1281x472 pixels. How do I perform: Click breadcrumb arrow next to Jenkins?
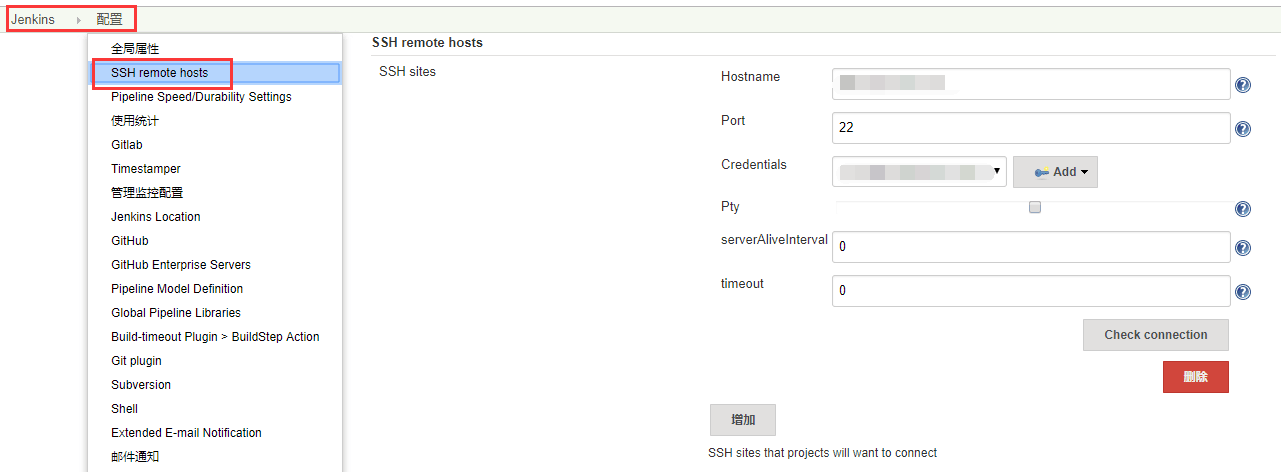(78, 20)
